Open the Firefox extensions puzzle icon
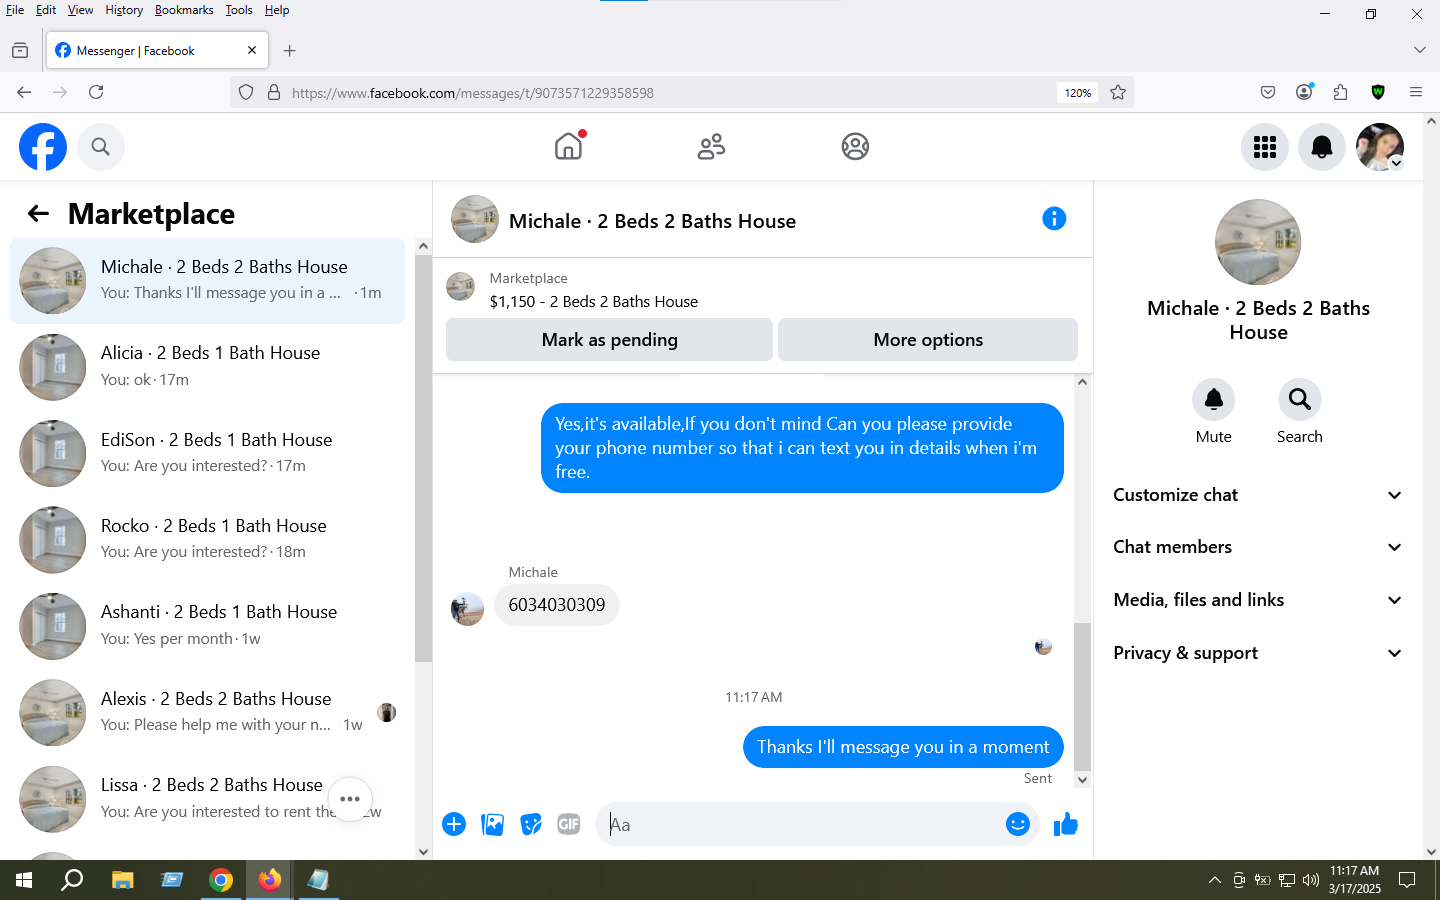 pos(1341,92)
